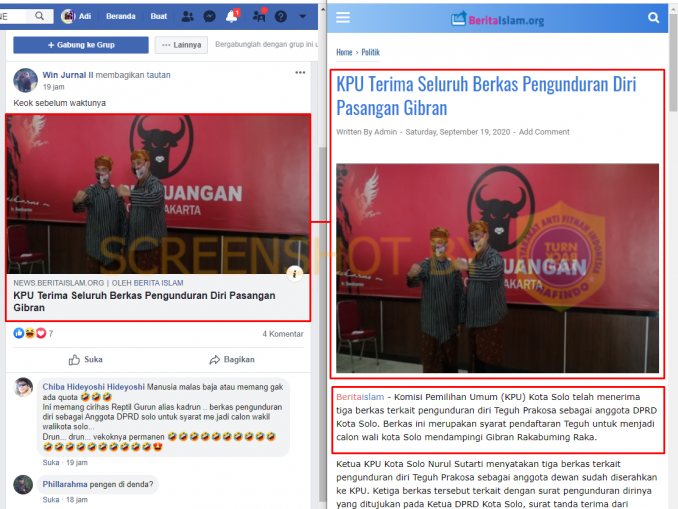Viewport: 678px width, 509px height.
Task: Open the Buat menu in navbar
Action: click(158, 16)
